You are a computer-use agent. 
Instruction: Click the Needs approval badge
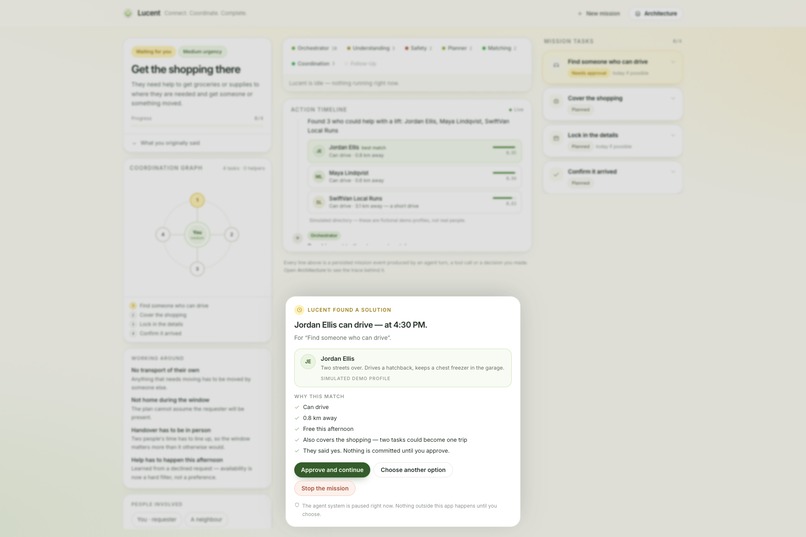pos(589,73)
